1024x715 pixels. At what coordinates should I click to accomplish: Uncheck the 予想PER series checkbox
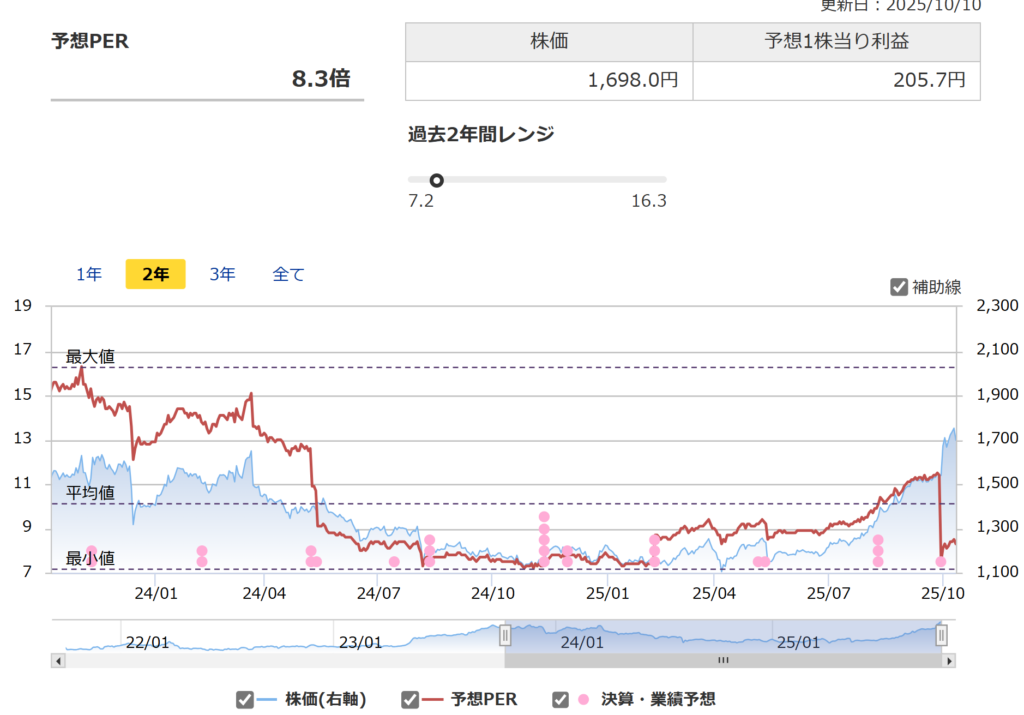[410, 700]
